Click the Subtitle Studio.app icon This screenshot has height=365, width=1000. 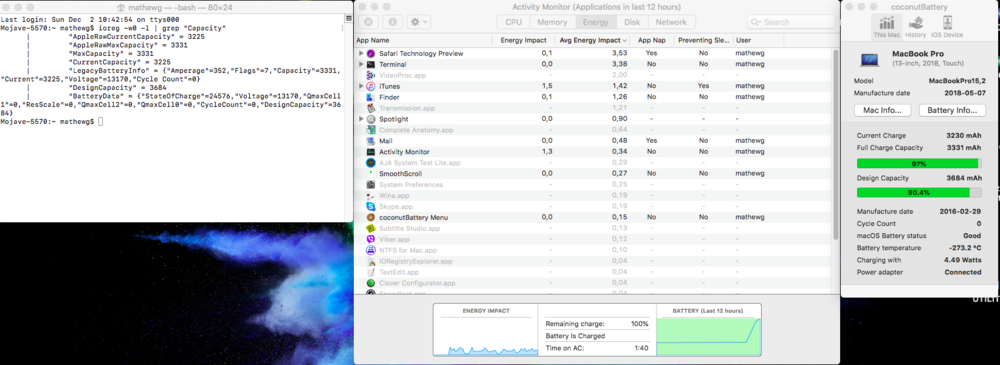click(371, 228)
